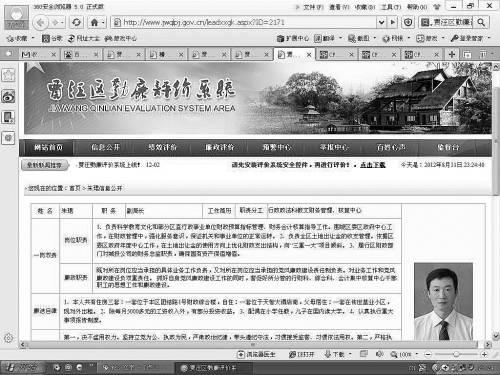The height and width of the screenshot is (375, 500).
Task: Toggle the sound speaker icon in status bar
Action: tap(379, 354)
